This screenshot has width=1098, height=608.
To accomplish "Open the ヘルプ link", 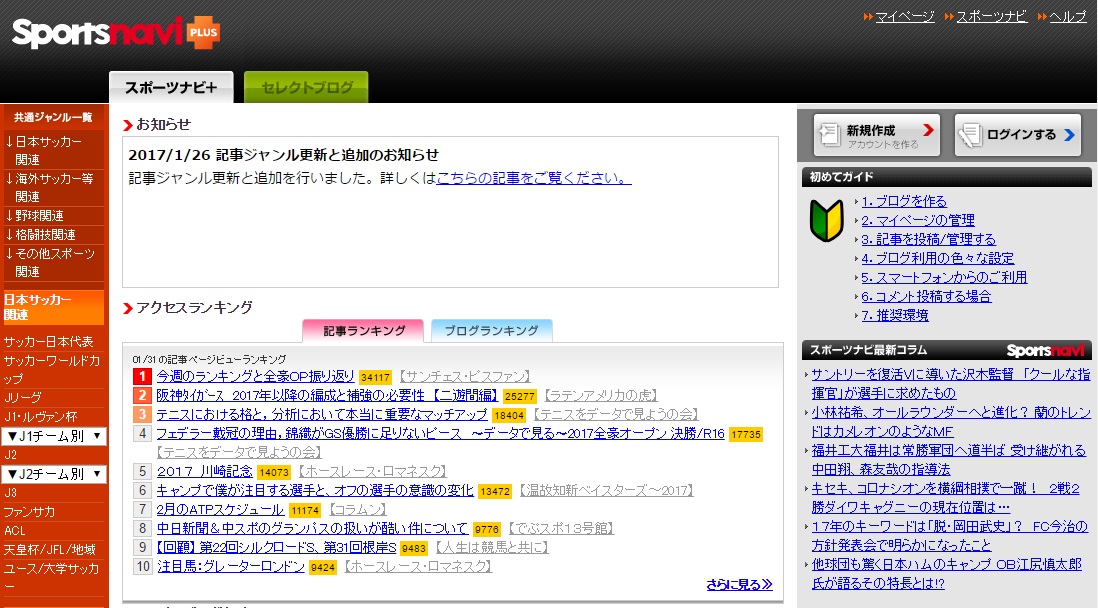I will (1067, 16).
